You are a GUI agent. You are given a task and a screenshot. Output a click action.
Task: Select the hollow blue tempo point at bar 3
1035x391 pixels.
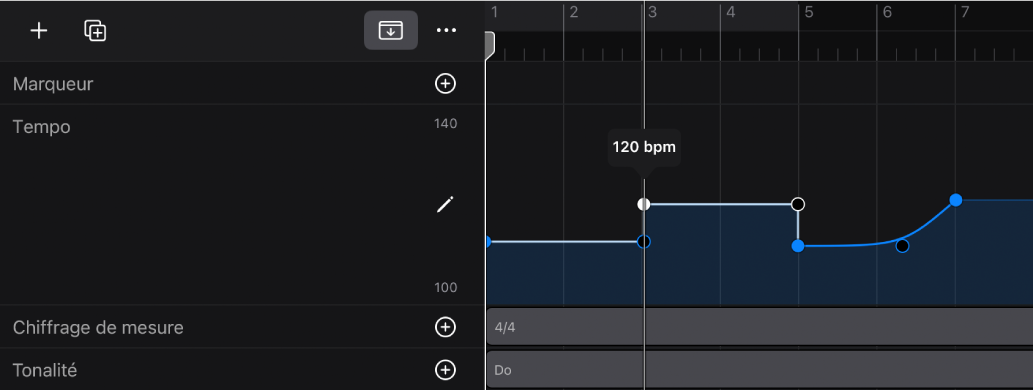(644, 242)
